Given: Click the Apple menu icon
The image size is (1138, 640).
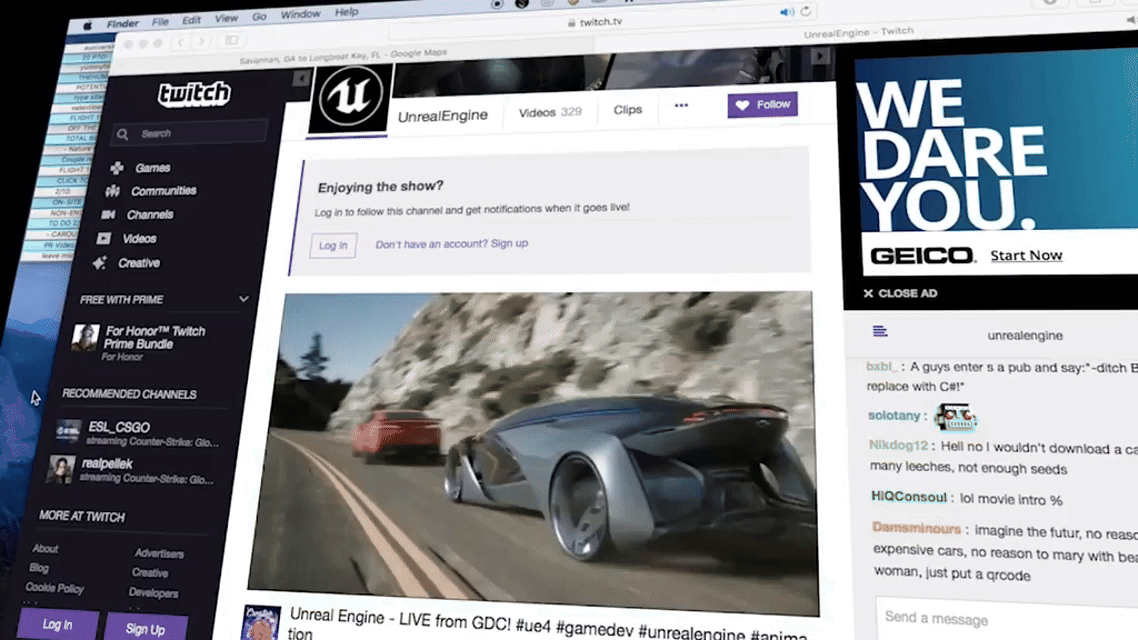Looking at the screenshot, I should point(87,25).
